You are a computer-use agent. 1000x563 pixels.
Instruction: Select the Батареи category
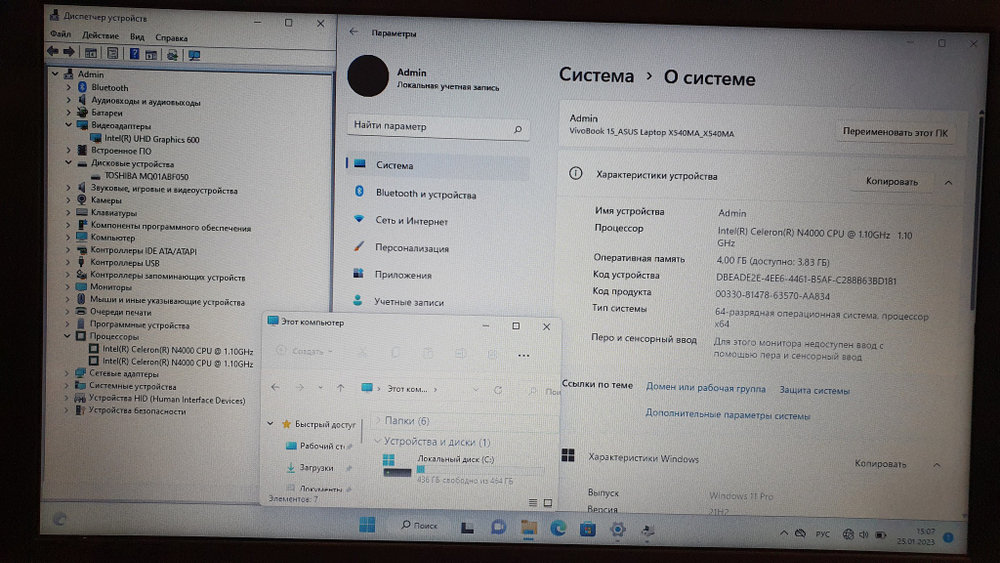pyautogui.click(x=107, y=113)
